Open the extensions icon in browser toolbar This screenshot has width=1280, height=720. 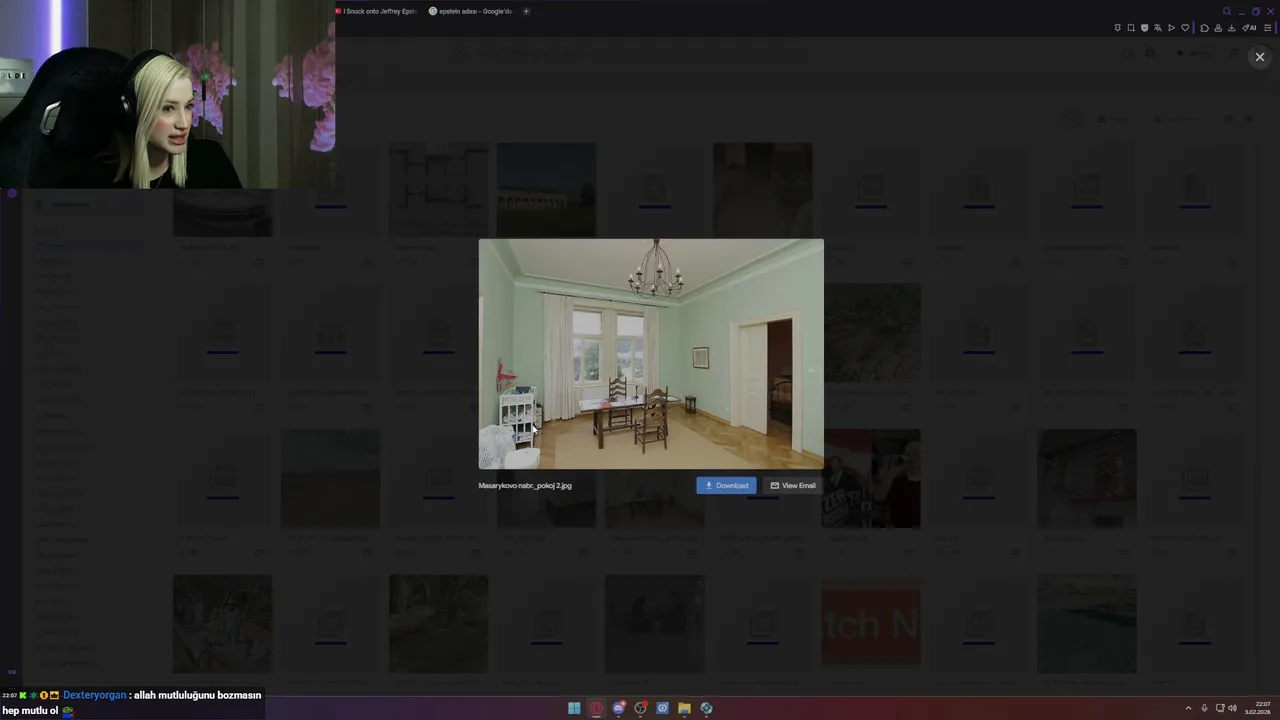[x=1204, y=28]
